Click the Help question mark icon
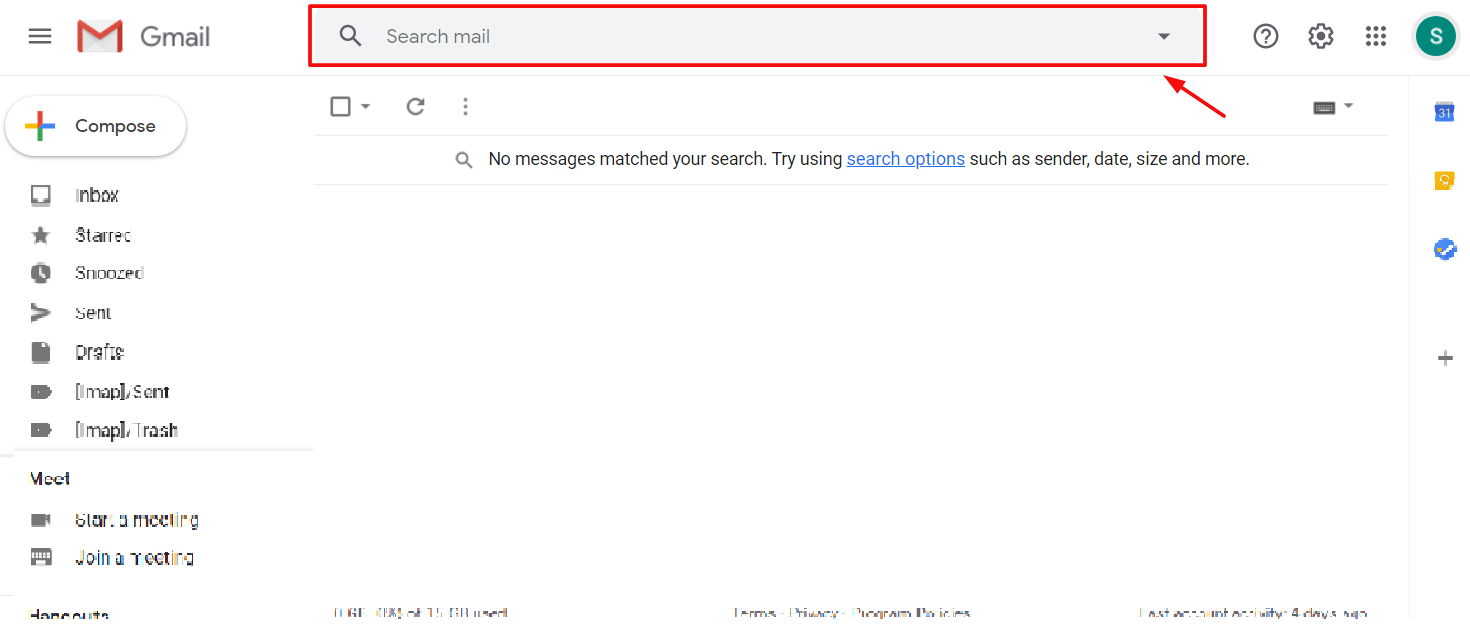The height and width of the screenshot is (629, 1470). coord(1265,36)
